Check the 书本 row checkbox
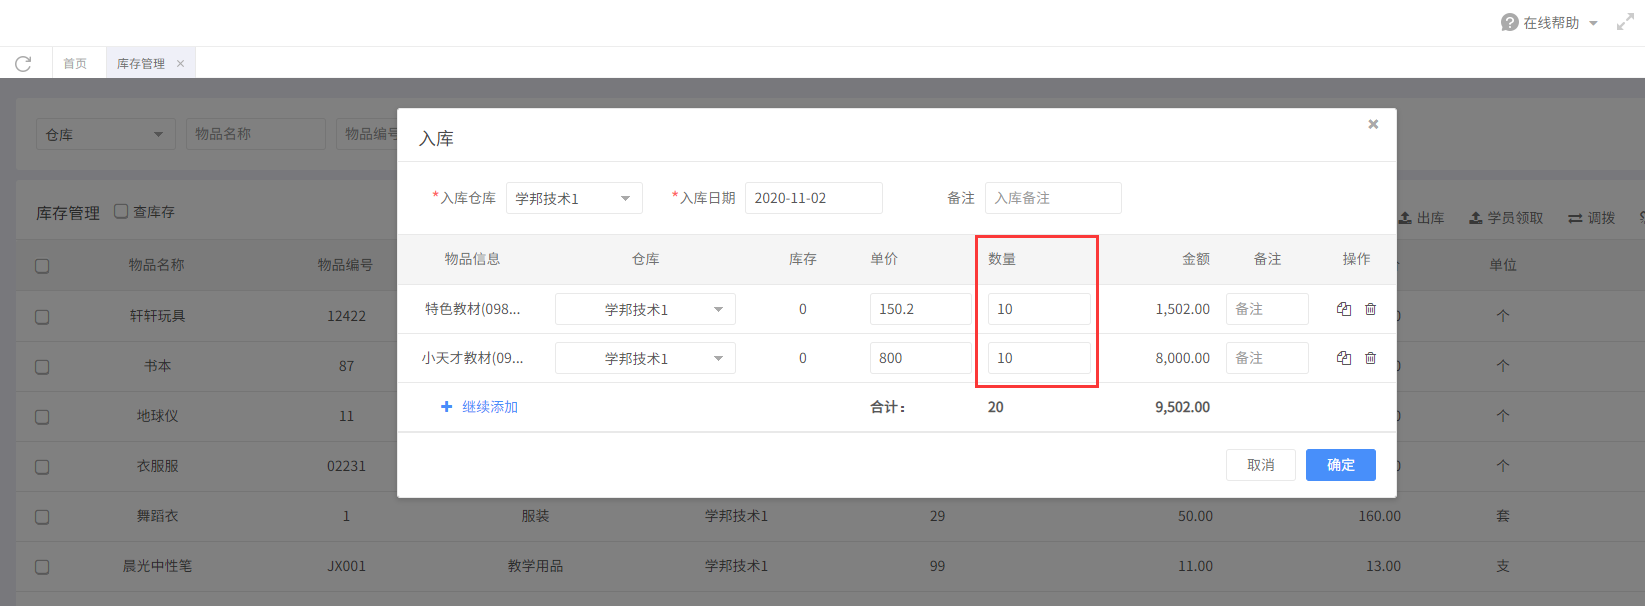The width and height of the screenshot is (1645, 606). click(x=42, y=366)
